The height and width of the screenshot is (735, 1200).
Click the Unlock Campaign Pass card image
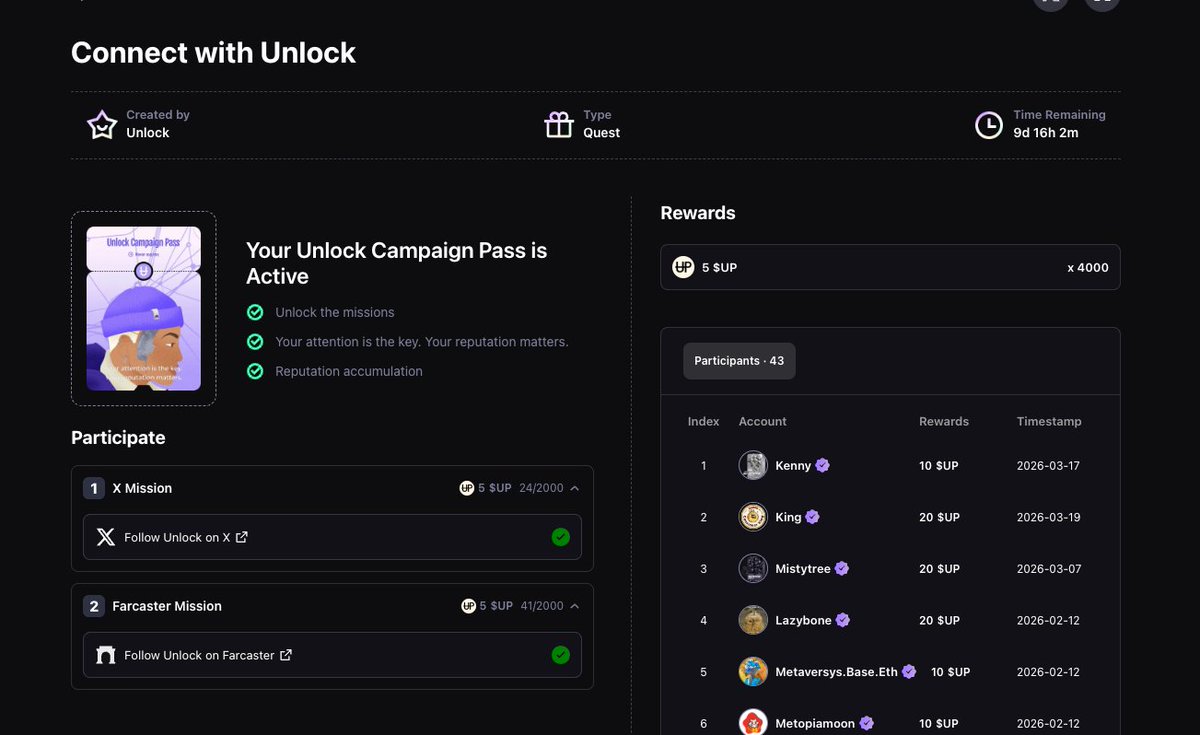(x=143, y=308)
